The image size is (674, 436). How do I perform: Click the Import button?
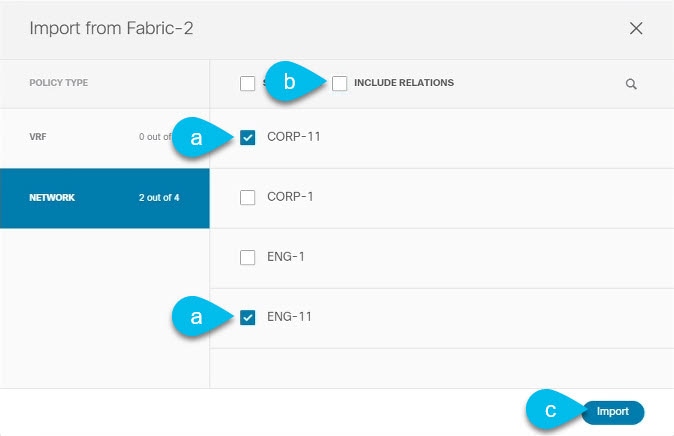click(x=613, y=412)
